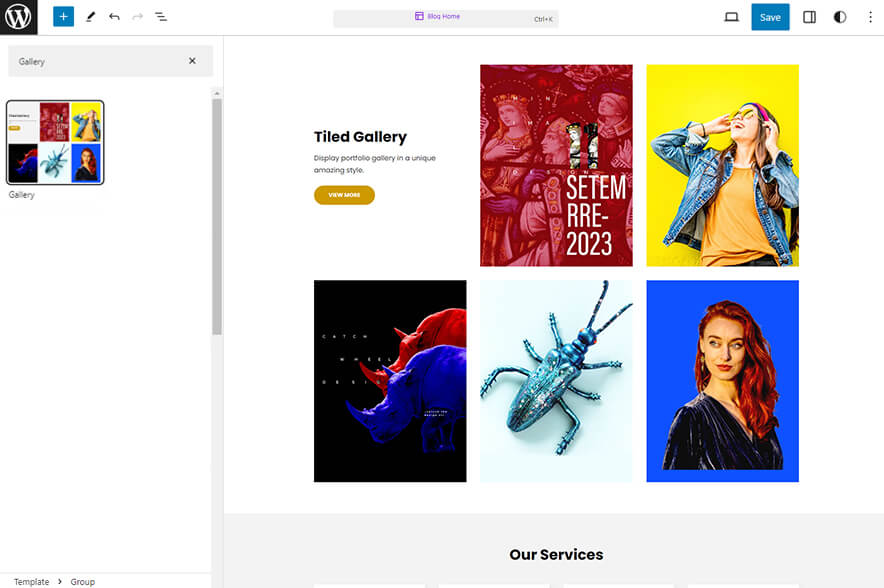884x588 pixels.
Task: Clear the Gallery search field
Action: [x=192, y=61]
